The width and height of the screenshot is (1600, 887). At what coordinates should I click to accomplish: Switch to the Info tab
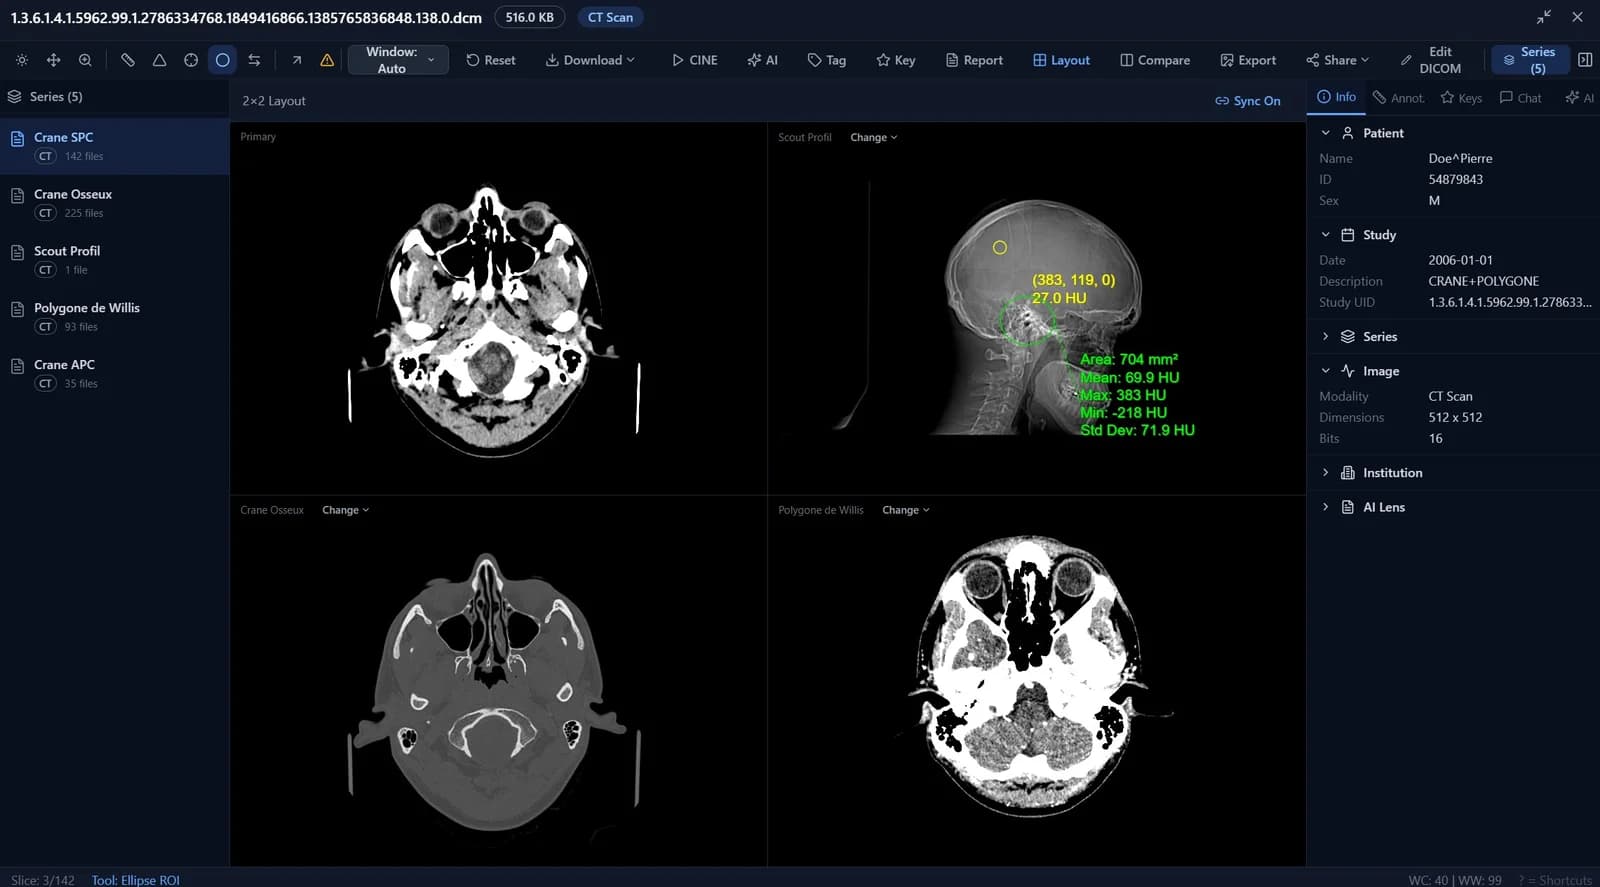[x=1337, y=97]
